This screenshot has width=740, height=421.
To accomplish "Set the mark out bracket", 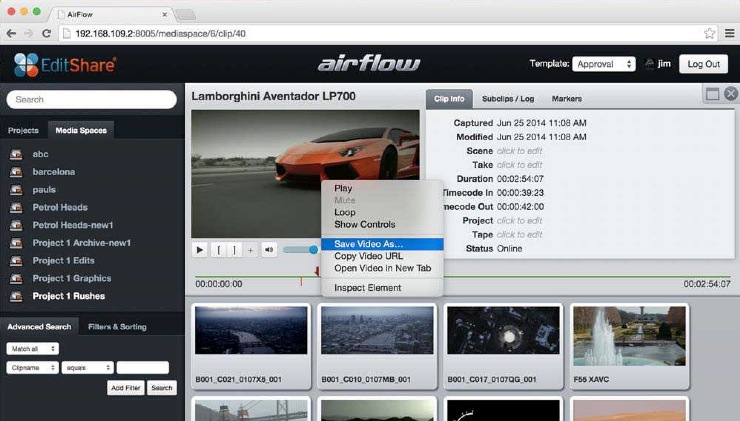I will (234, 250).
